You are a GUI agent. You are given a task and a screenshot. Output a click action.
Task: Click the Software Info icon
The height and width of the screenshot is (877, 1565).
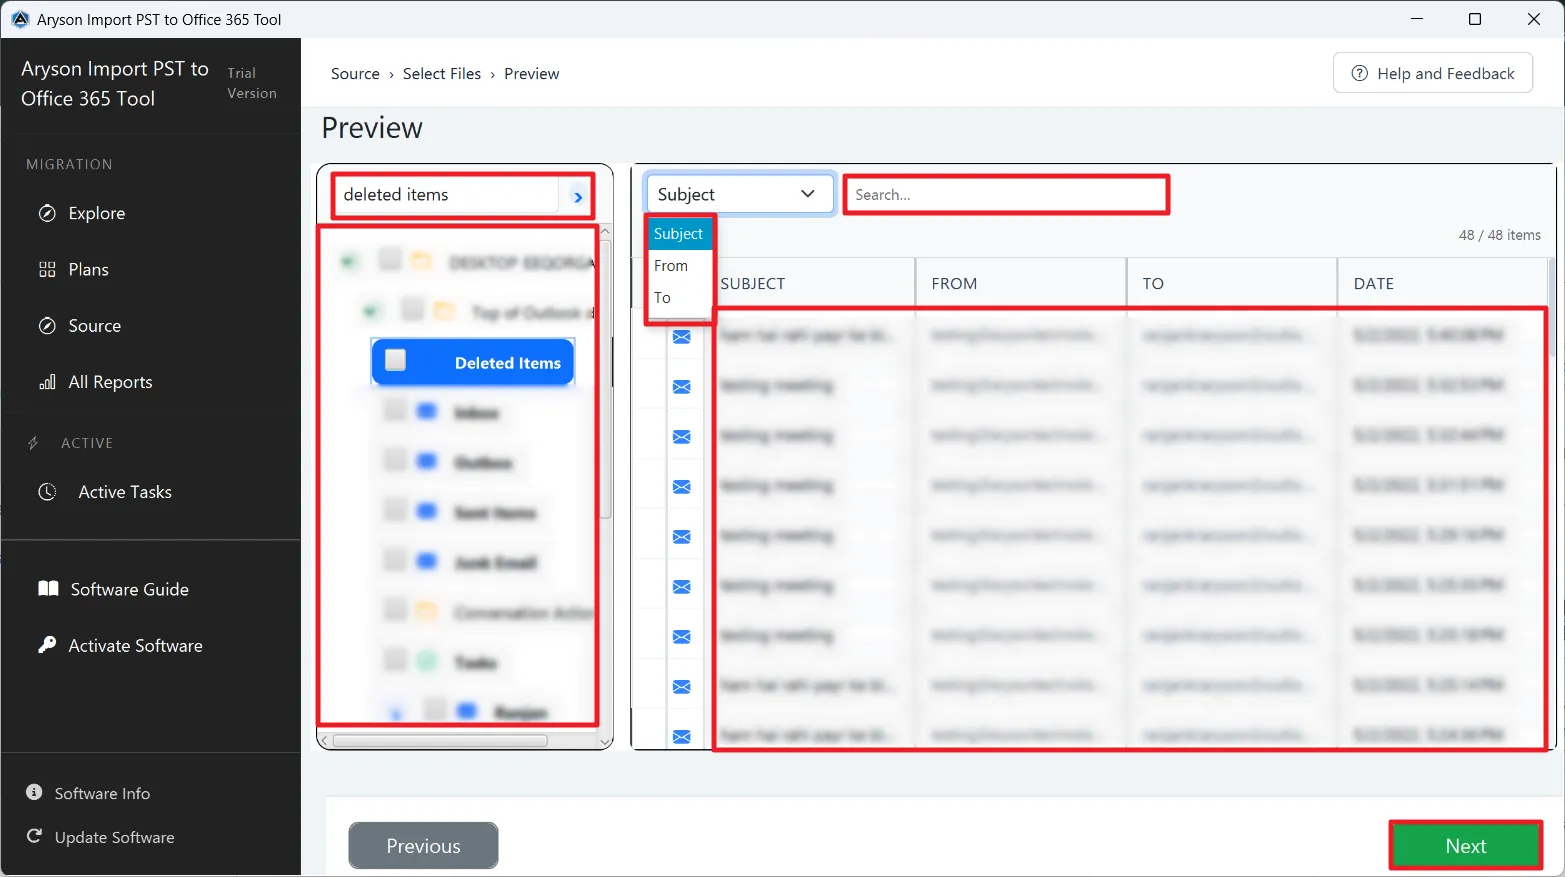[34, 792]
